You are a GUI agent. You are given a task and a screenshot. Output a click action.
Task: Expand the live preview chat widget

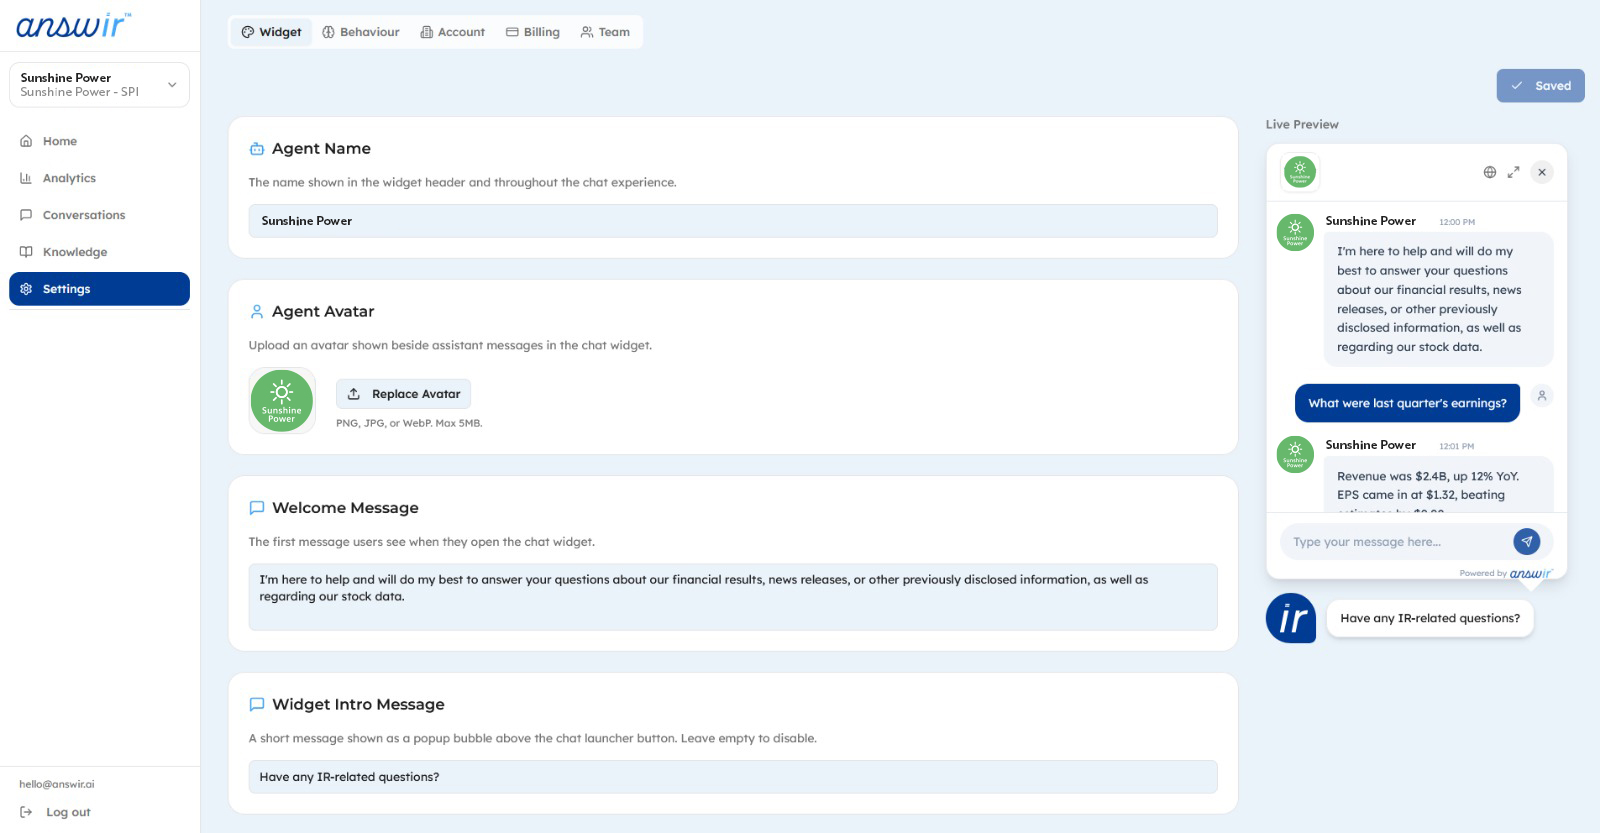1513,172
